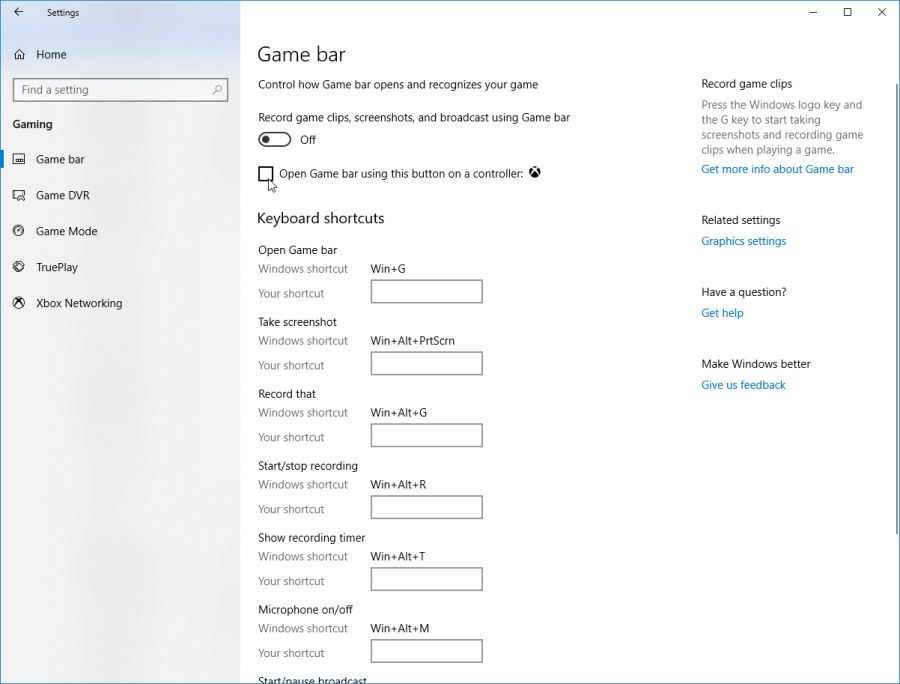Go to the Game DVR section
900x684 pixels.
(x=63, y=195)
